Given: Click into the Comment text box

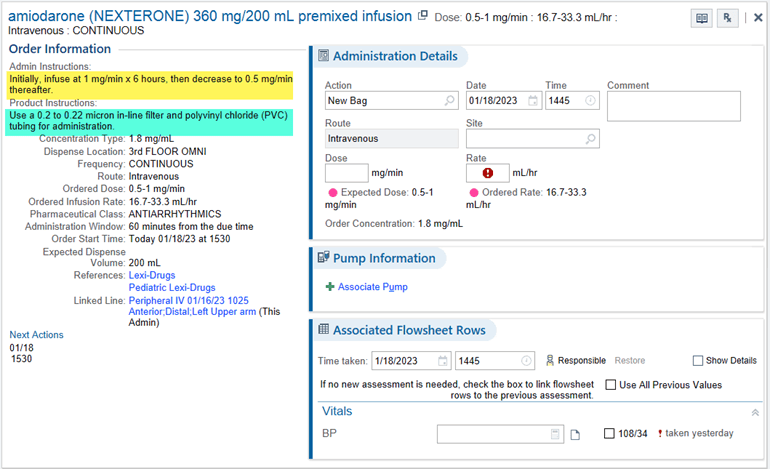Looking at the screenshot, I should 673,105.
